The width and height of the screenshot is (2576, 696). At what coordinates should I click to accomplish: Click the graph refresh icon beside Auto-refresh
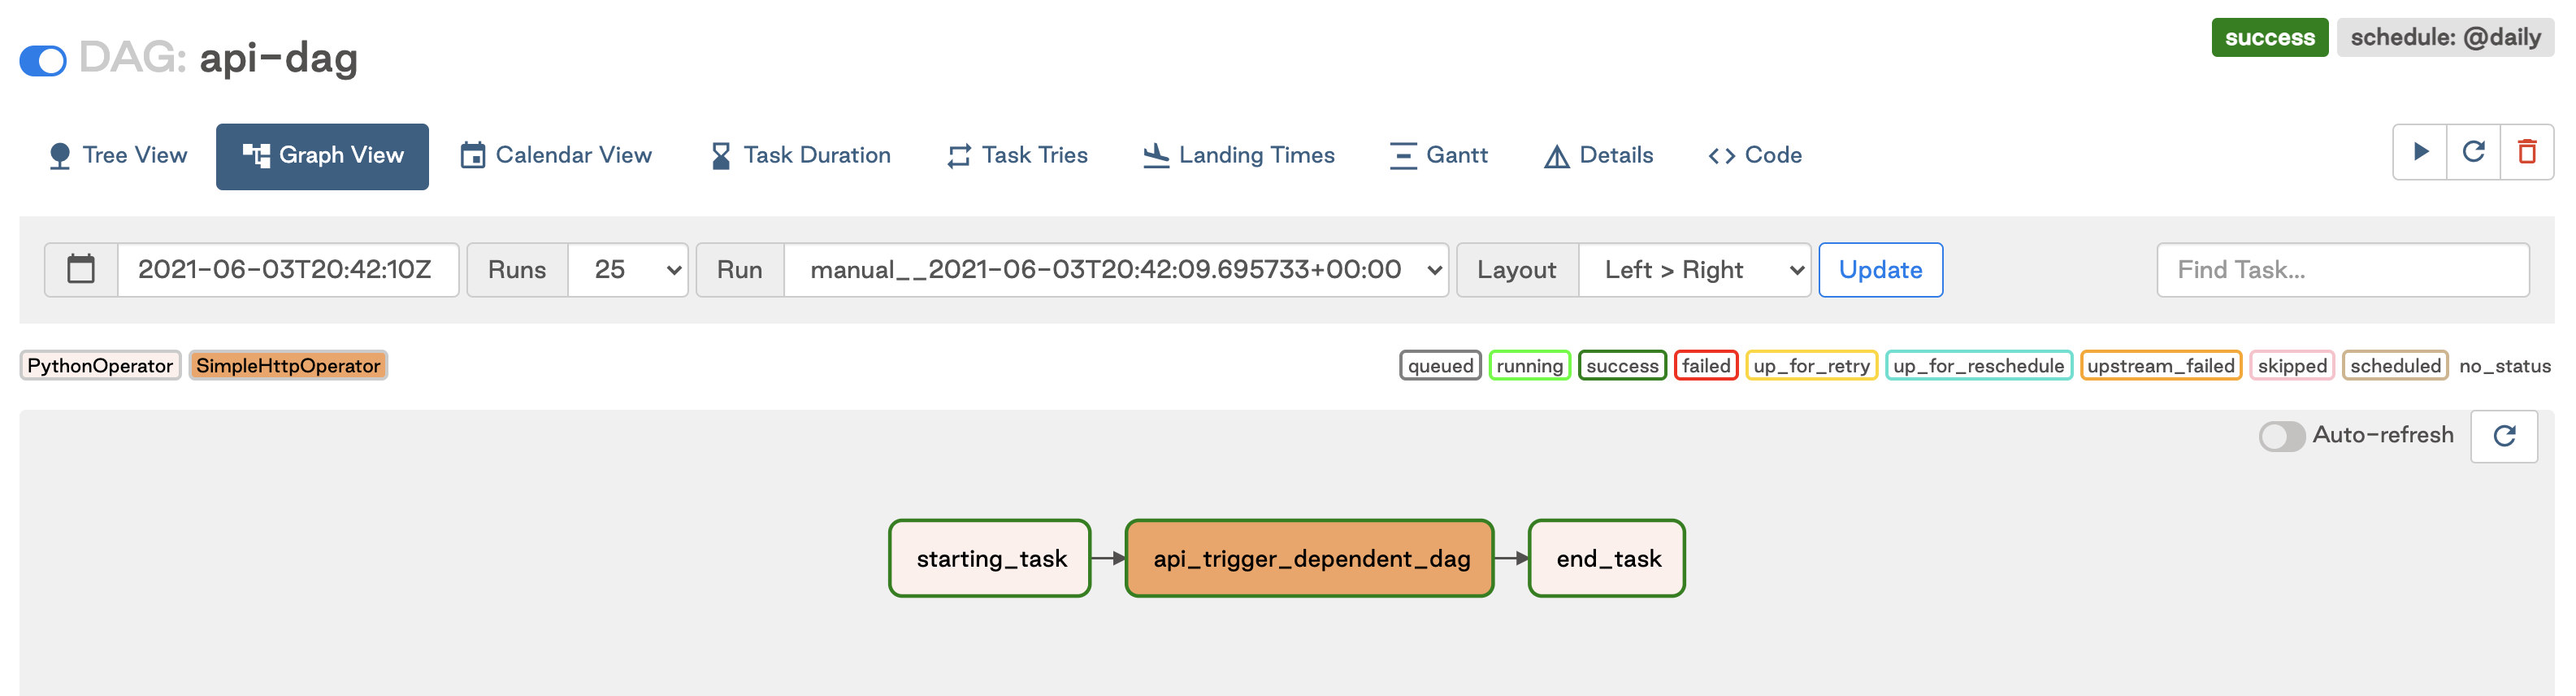(x=2504, y=436)
